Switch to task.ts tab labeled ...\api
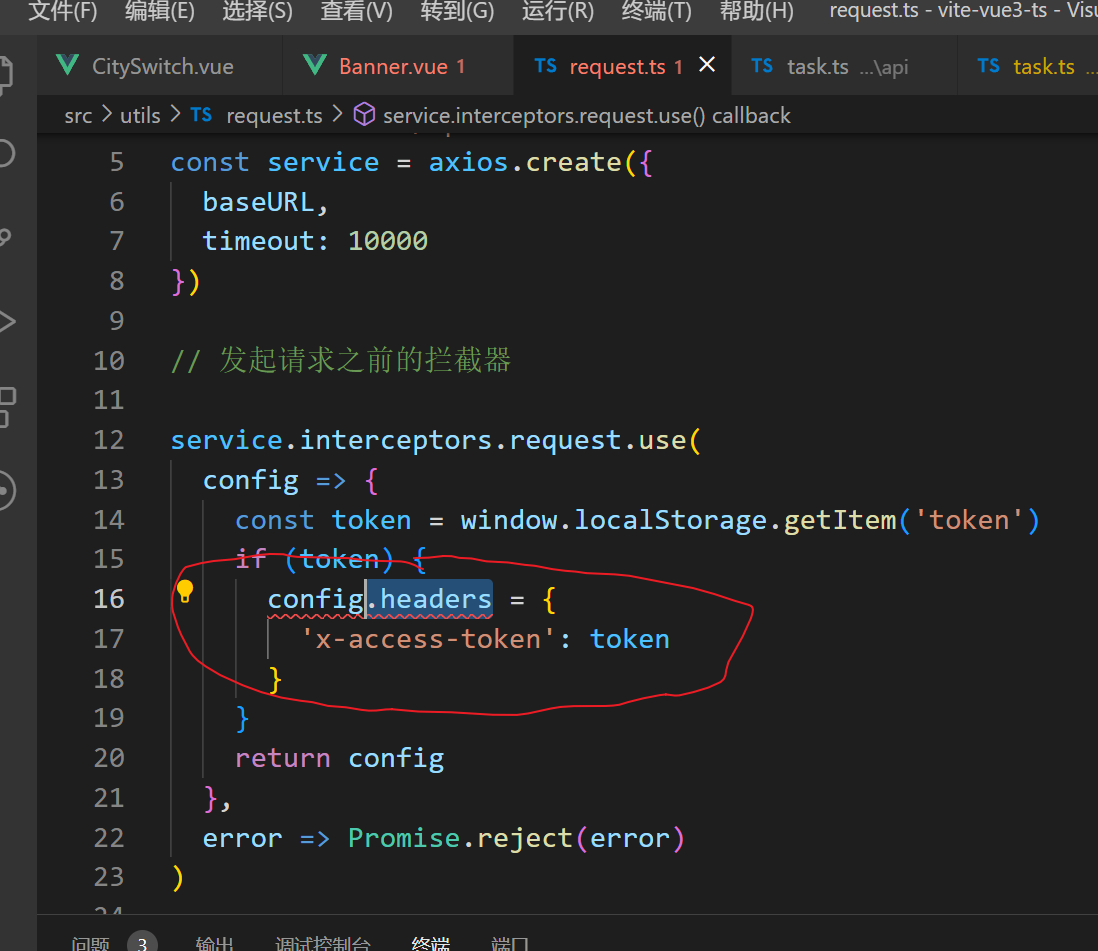The width and height of the screenshot is (1098, 951). coord(844,67)
